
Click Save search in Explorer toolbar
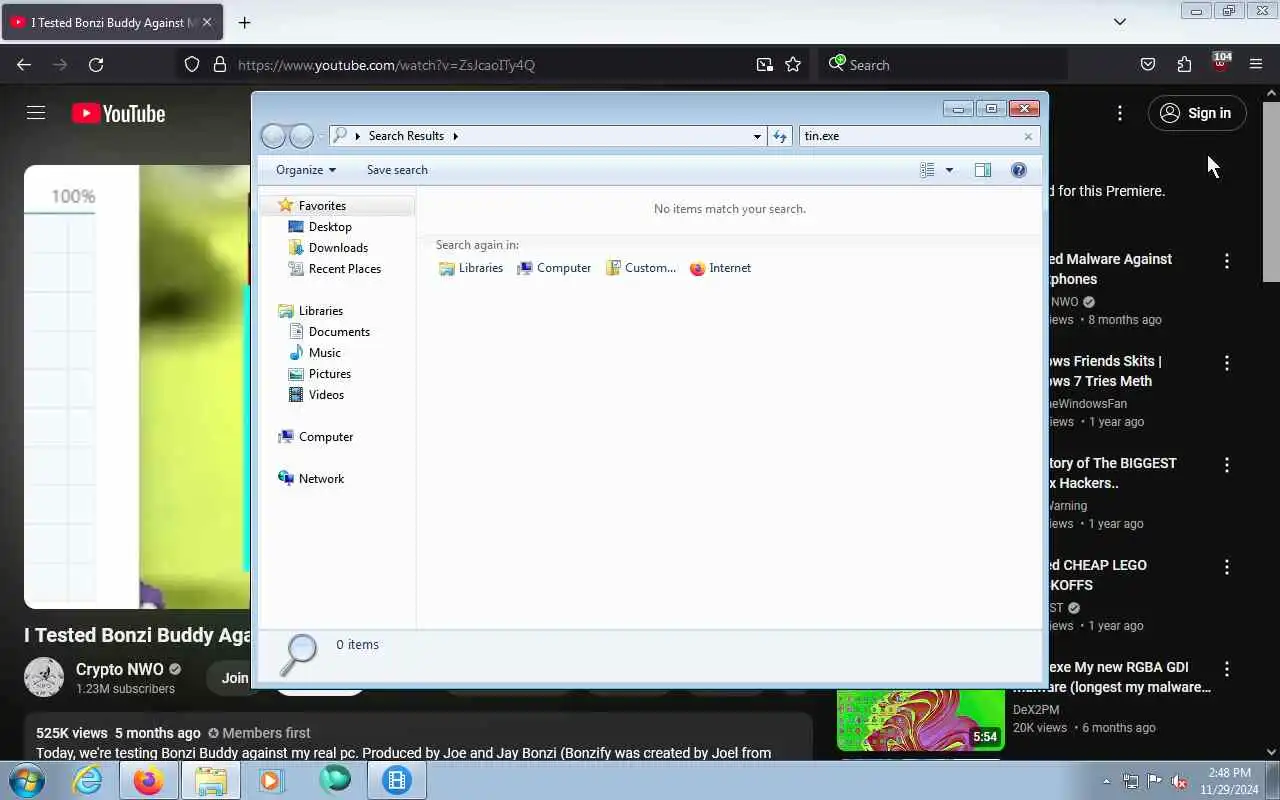coord(397,170)
